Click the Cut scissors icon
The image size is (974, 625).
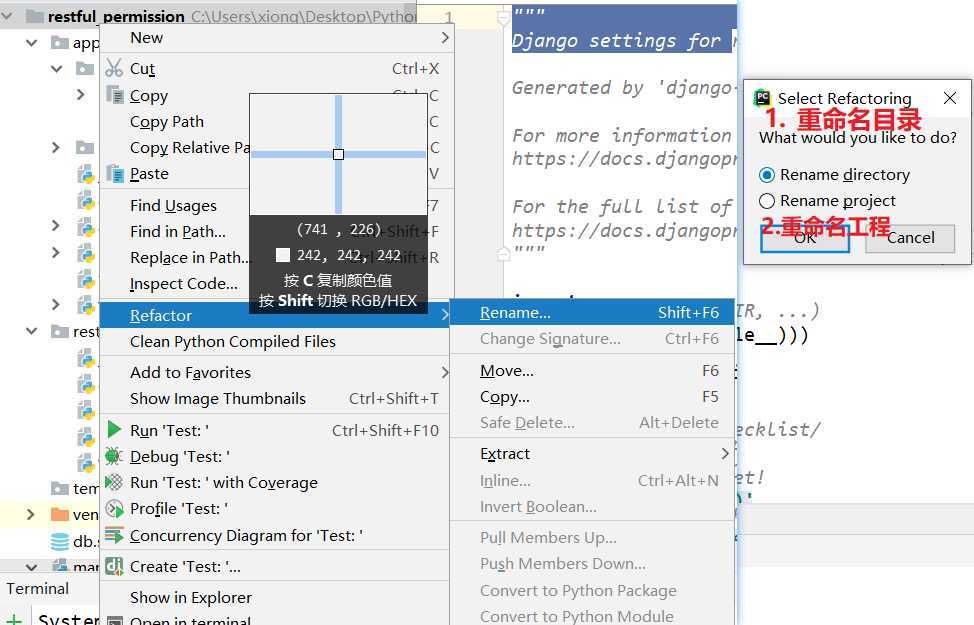[x=114, y=68]
